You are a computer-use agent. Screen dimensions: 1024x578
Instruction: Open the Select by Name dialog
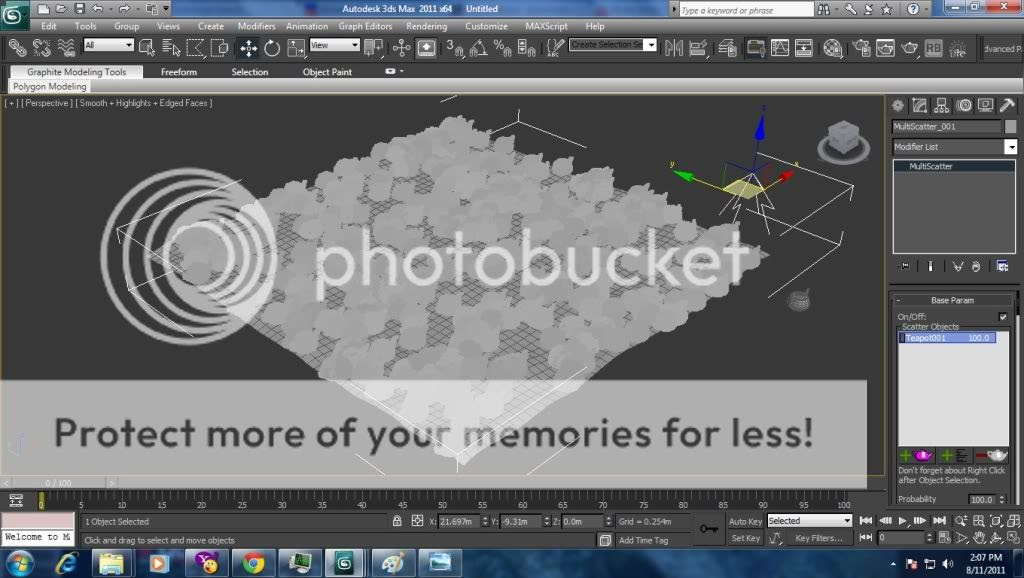click(171, 48)
